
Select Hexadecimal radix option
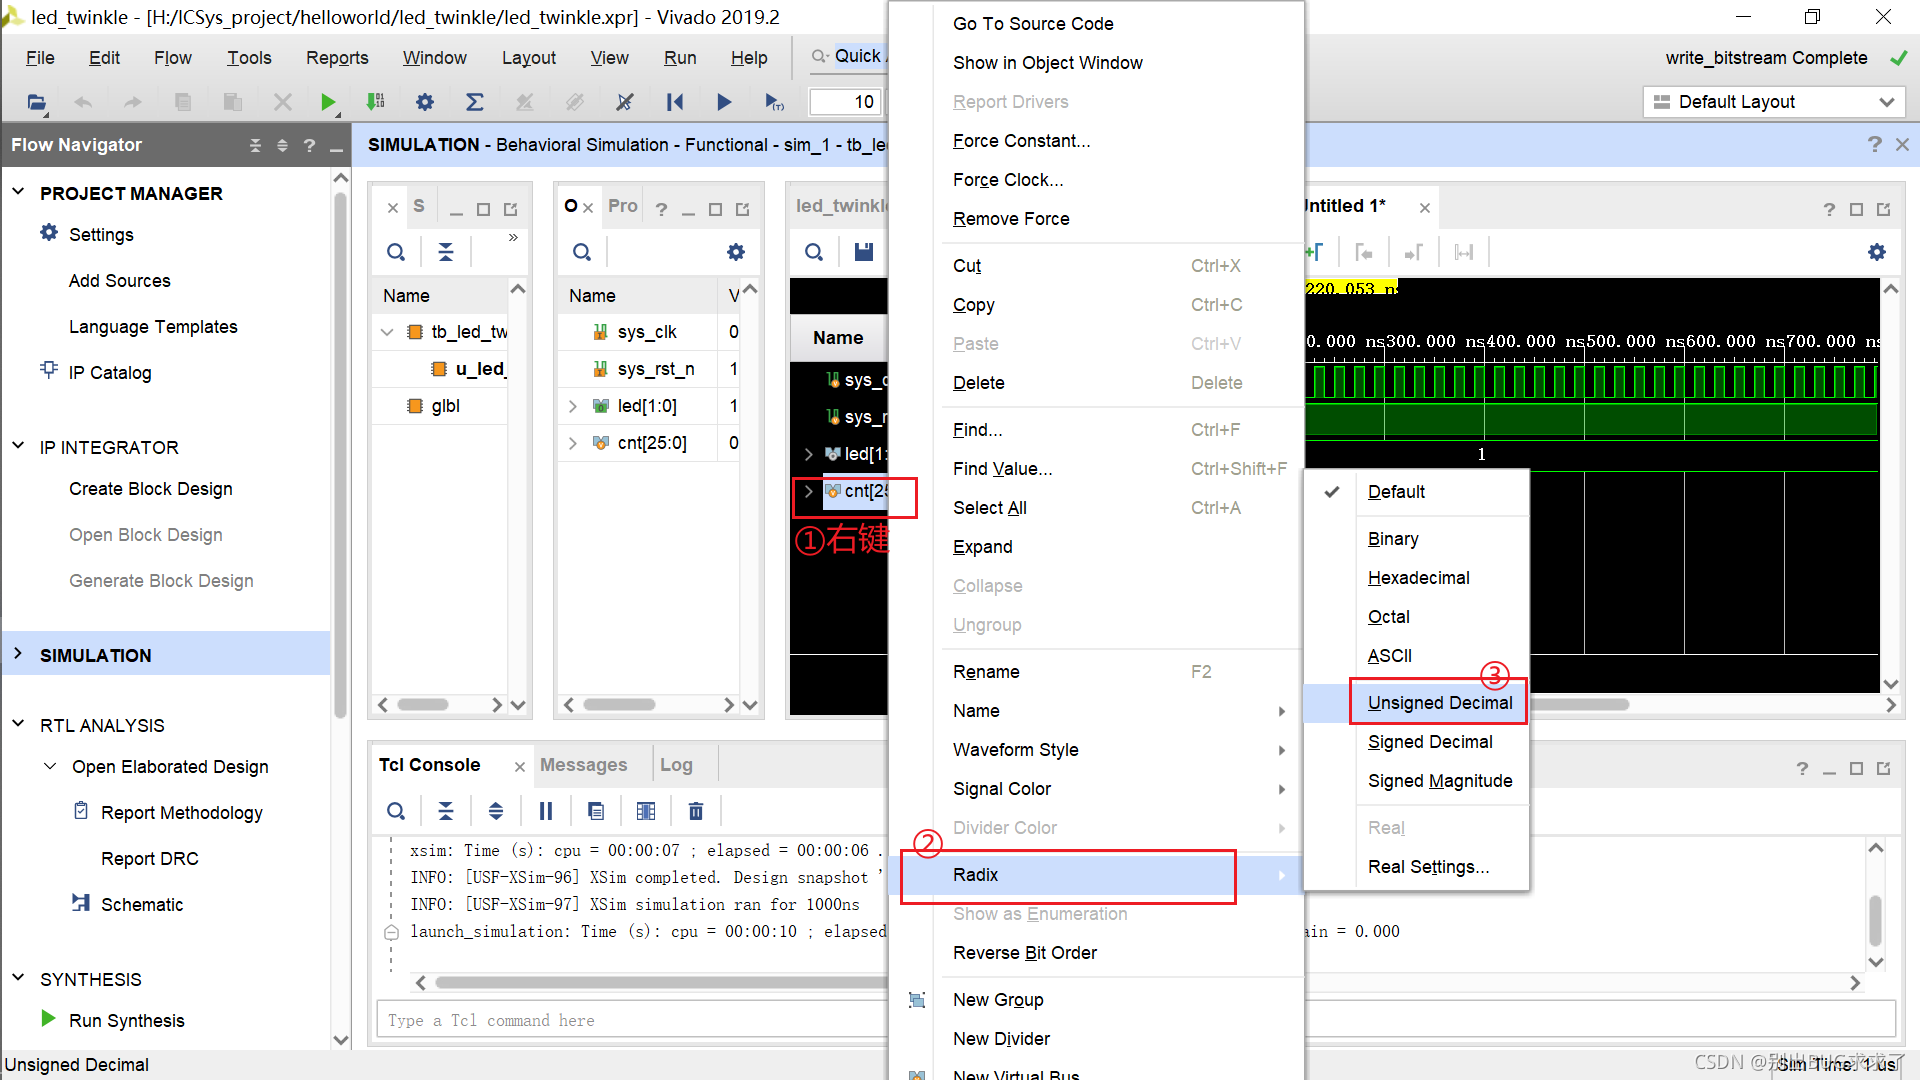click(x=1418, y=578)
